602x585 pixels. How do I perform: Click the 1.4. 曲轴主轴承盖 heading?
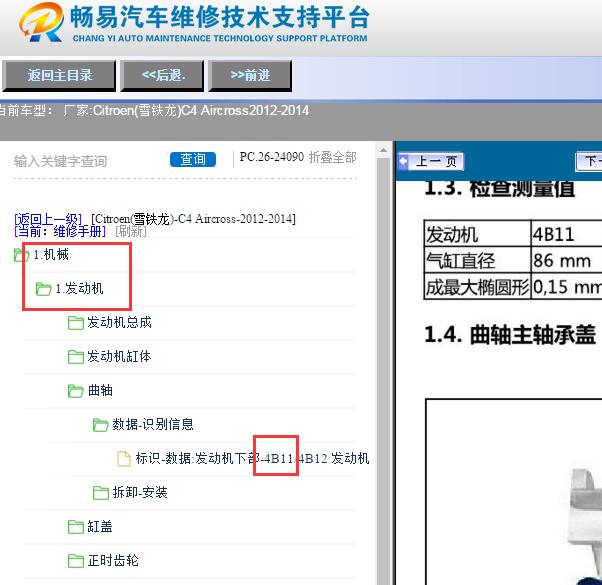pos(511,334)
